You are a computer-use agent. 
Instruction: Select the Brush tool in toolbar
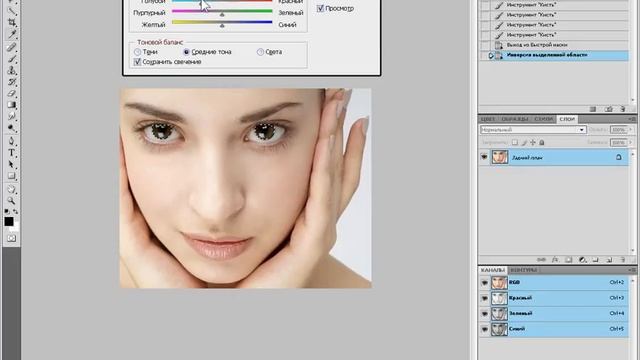[x=11, y=59]
